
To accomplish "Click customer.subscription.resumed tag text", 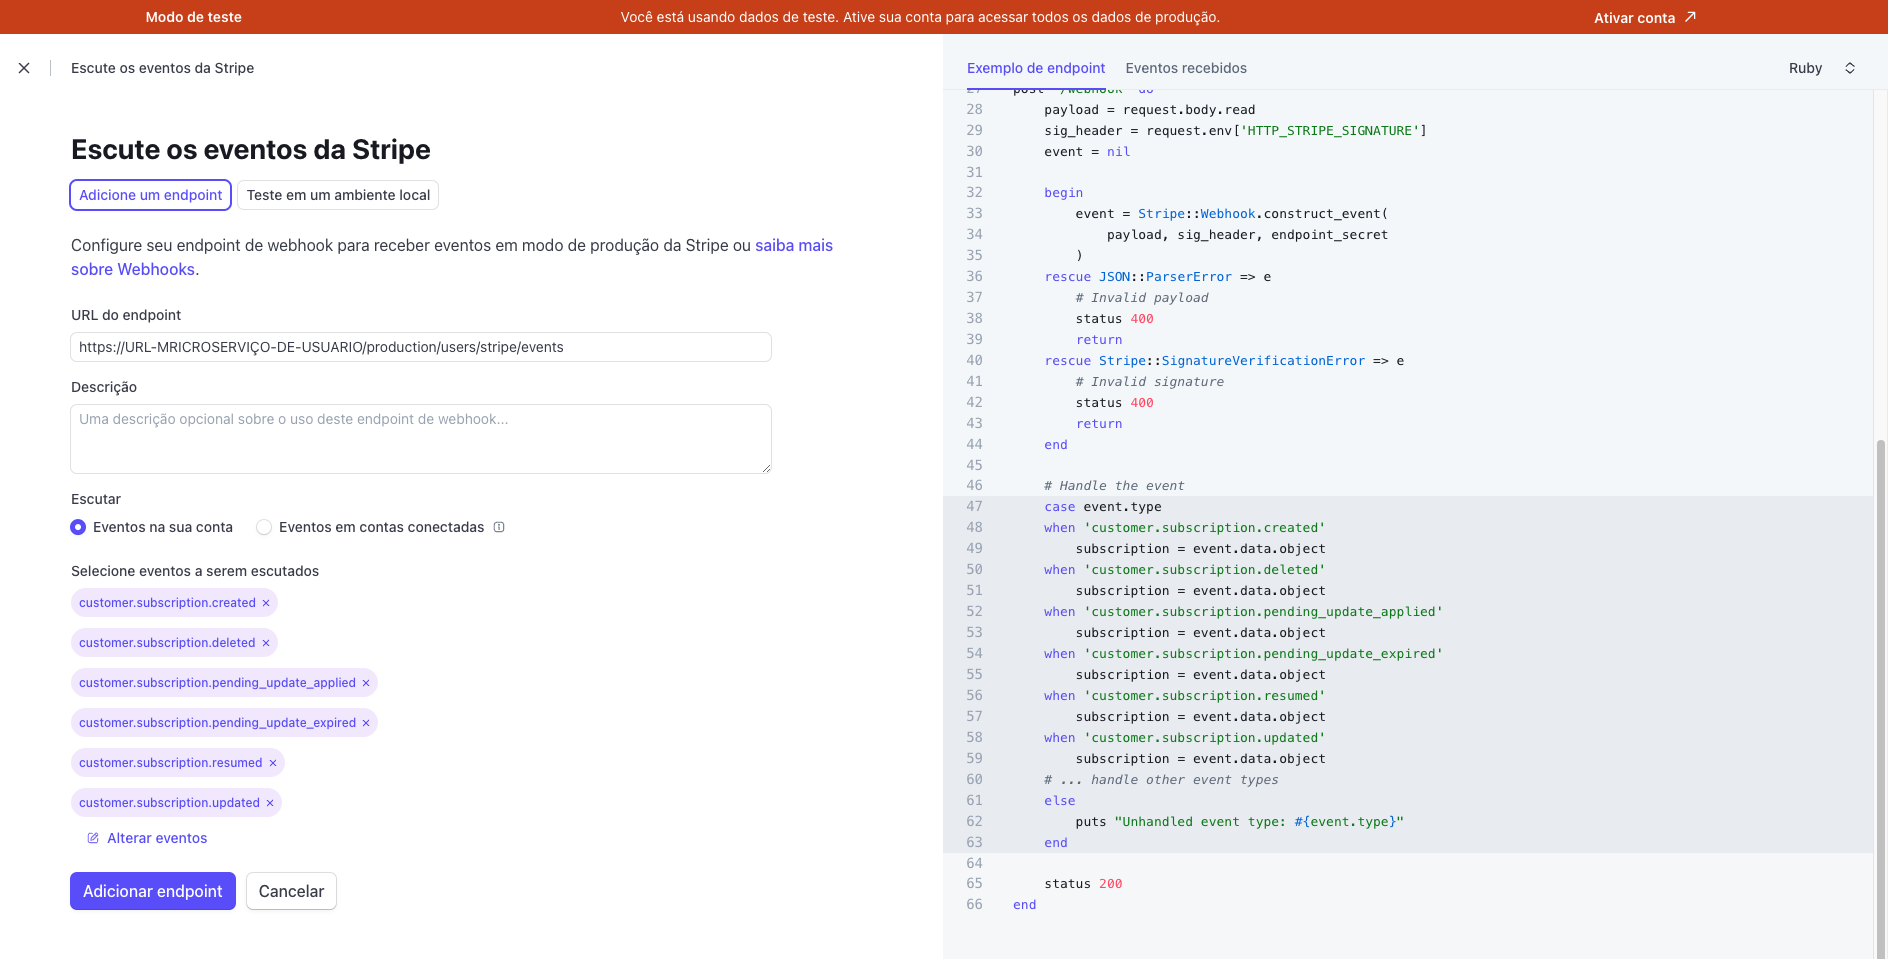I will (x=171, y=763).
